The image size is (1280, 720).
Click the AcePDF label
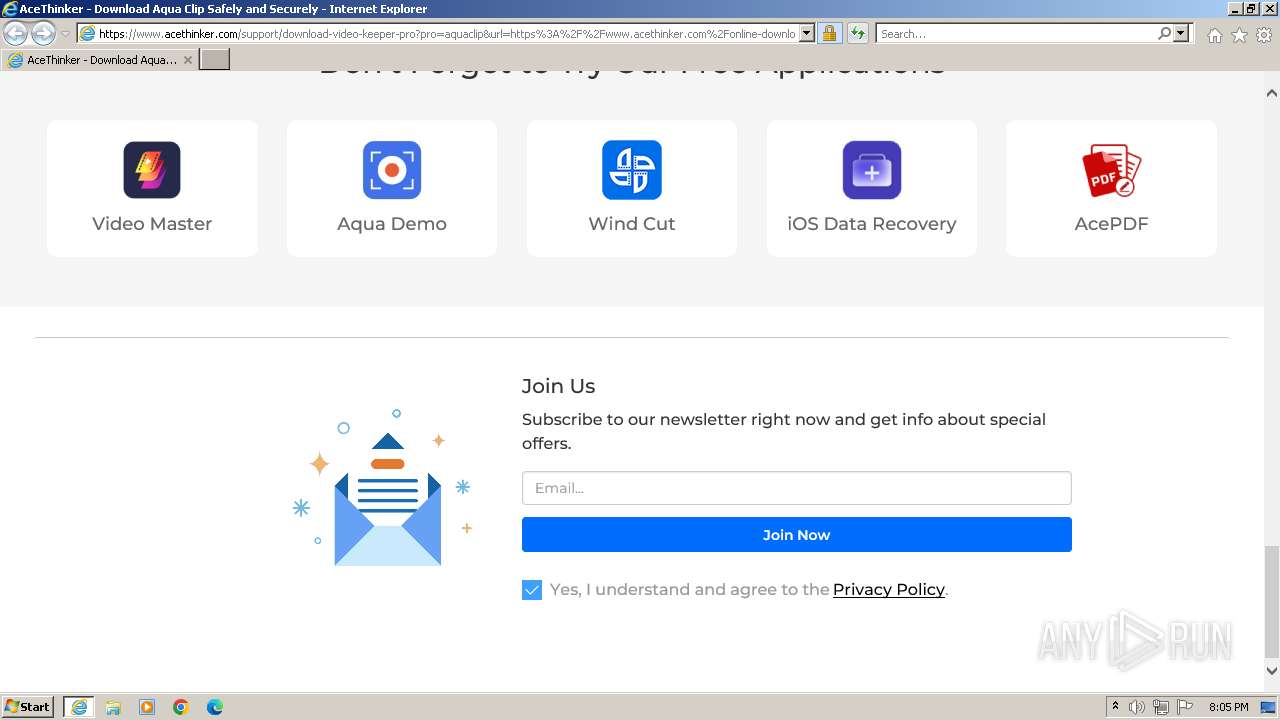tap(1112, 224)
